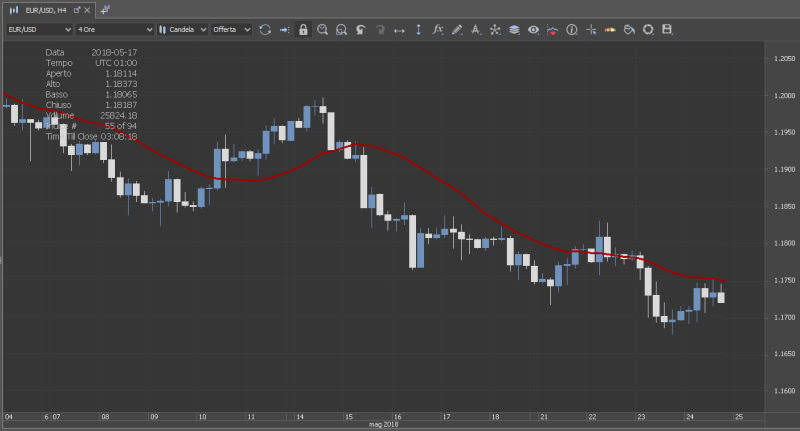Close the EUR/USD, H4 chart tab
Screen dimensions: 800x431
[x=88, y=8]
